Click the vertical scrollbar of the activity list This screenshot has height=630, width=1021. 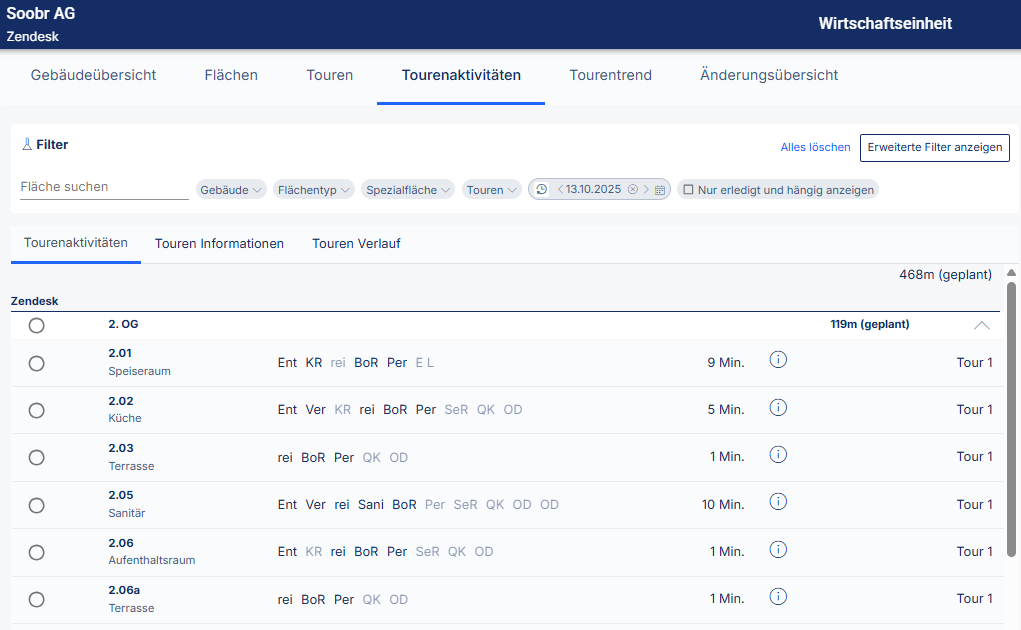[1011, 420]
